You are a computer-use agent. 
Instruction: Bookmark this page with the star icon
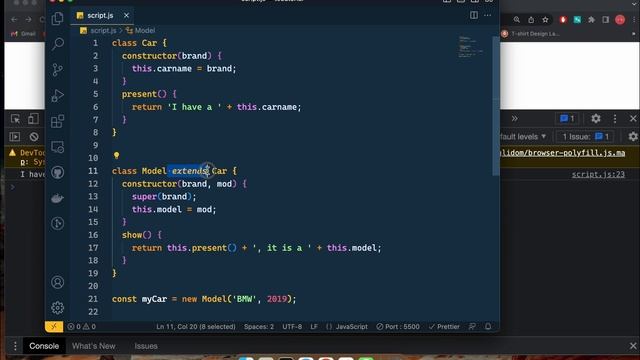[545, 20]
